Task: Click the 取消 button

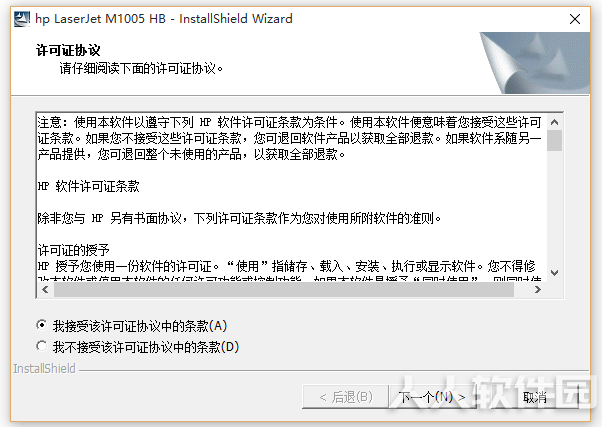Action: [535, 397]
